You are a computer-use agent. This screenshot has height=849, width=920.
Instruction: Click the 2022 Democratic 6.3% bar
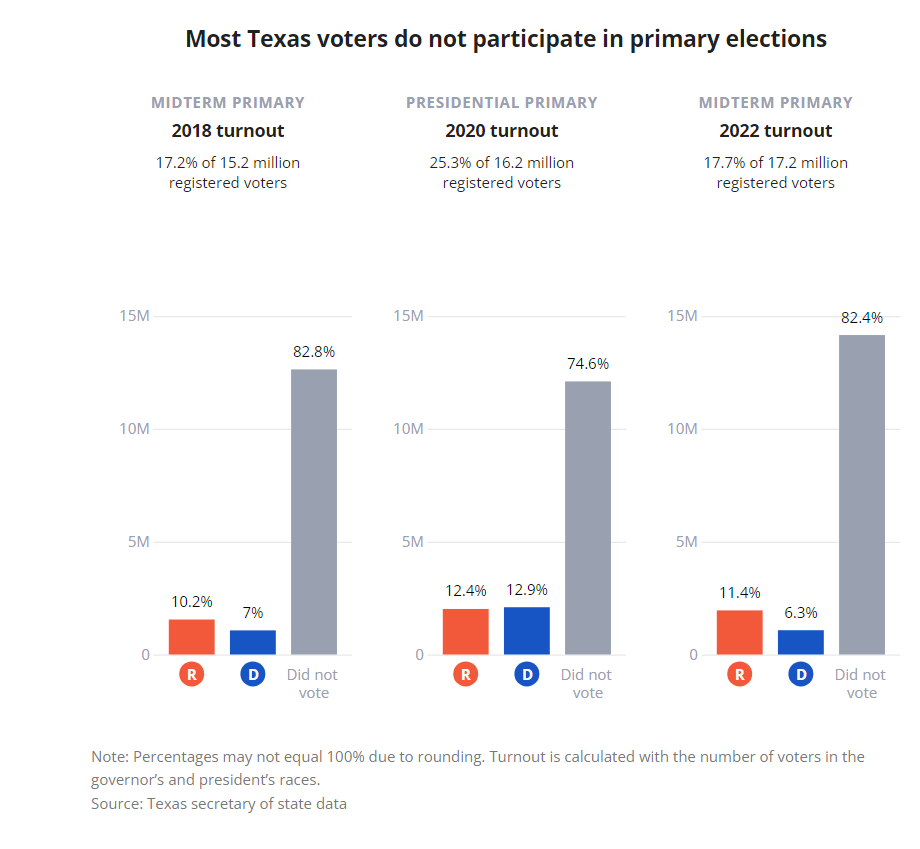(801, 642)
